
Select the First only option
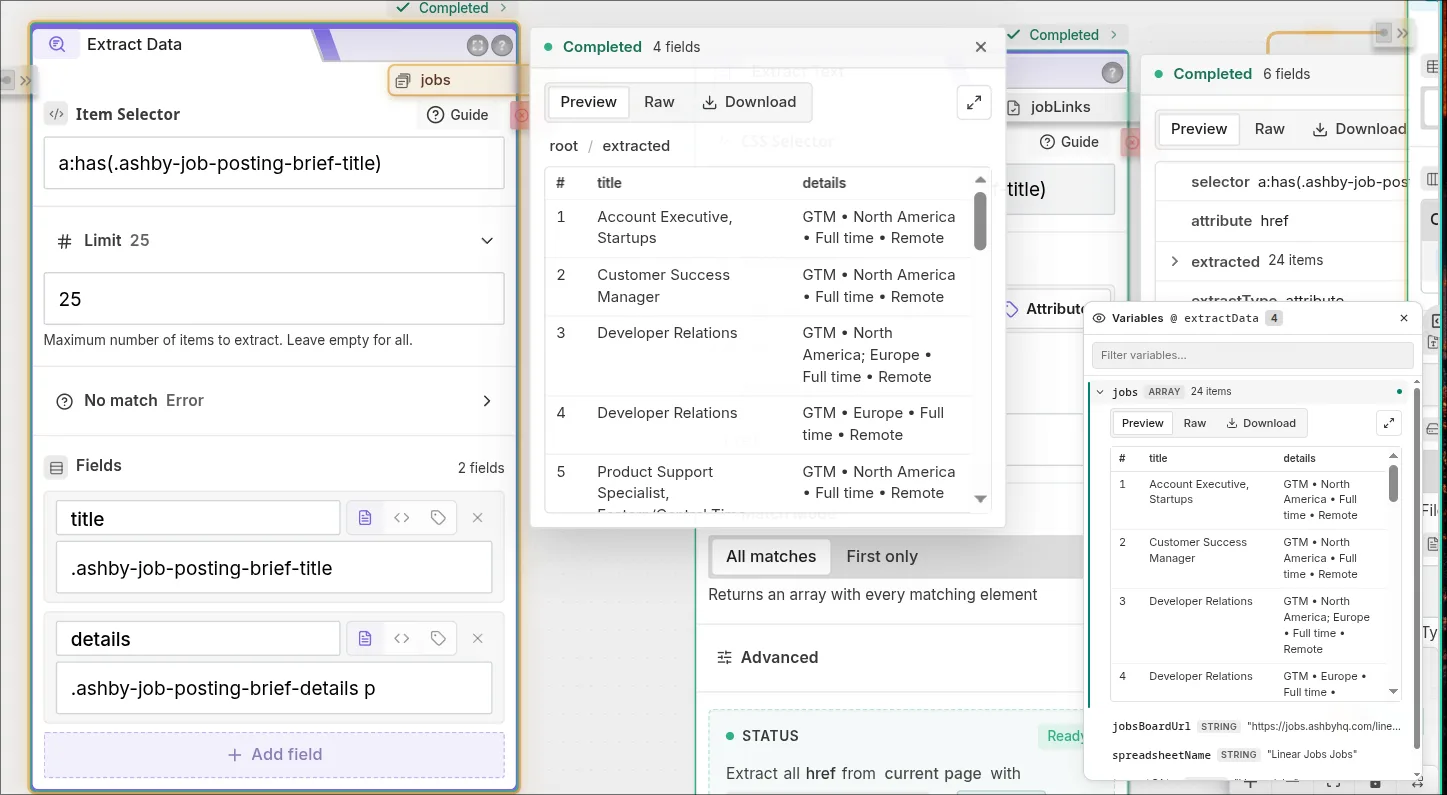coord(881,557)
